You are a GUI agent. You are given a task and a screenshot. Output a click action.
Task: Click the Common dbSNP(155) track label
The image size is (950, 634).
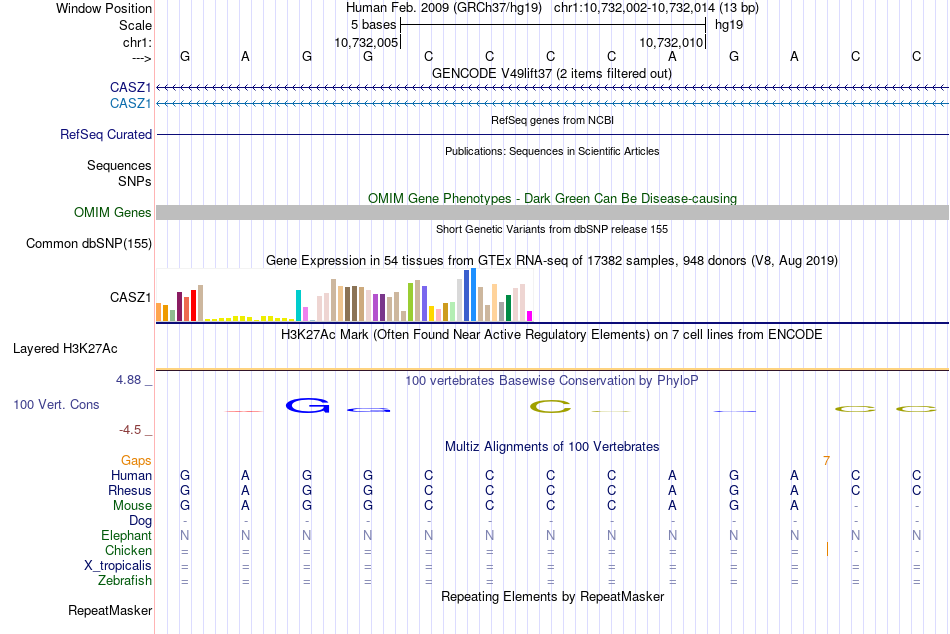point(89,244)
